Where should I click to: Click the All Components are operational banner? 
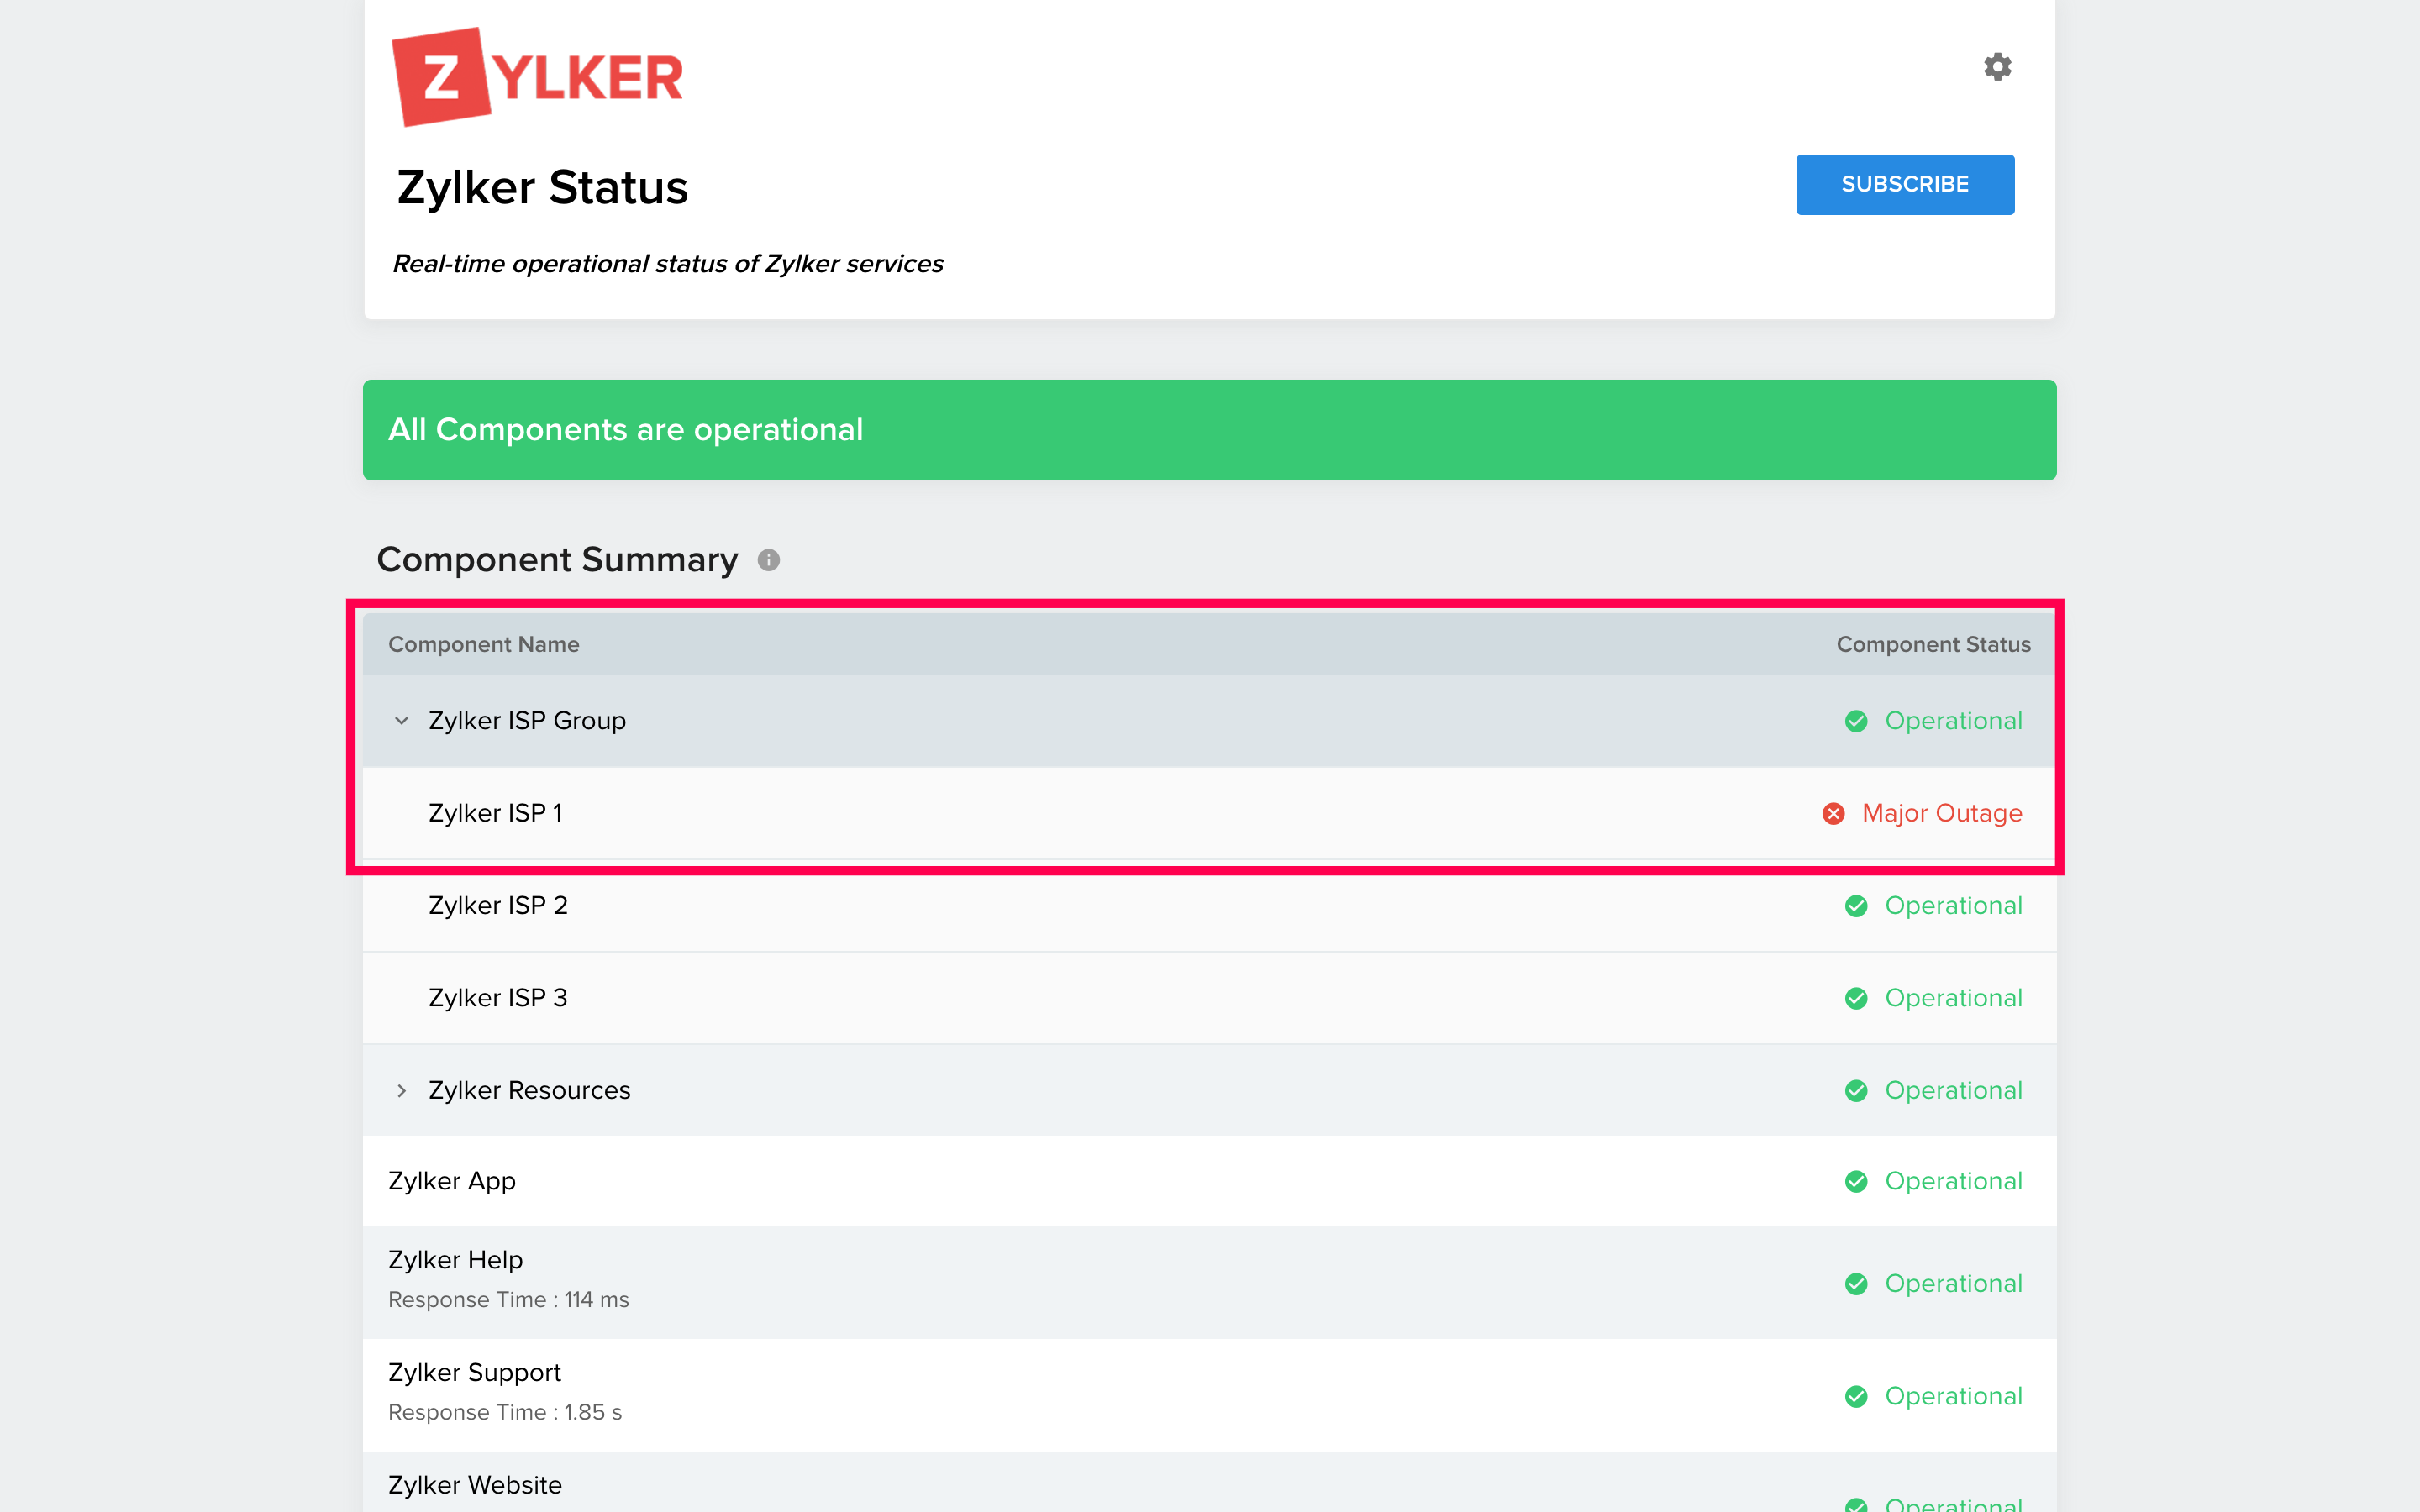[x=1209, y=430]
